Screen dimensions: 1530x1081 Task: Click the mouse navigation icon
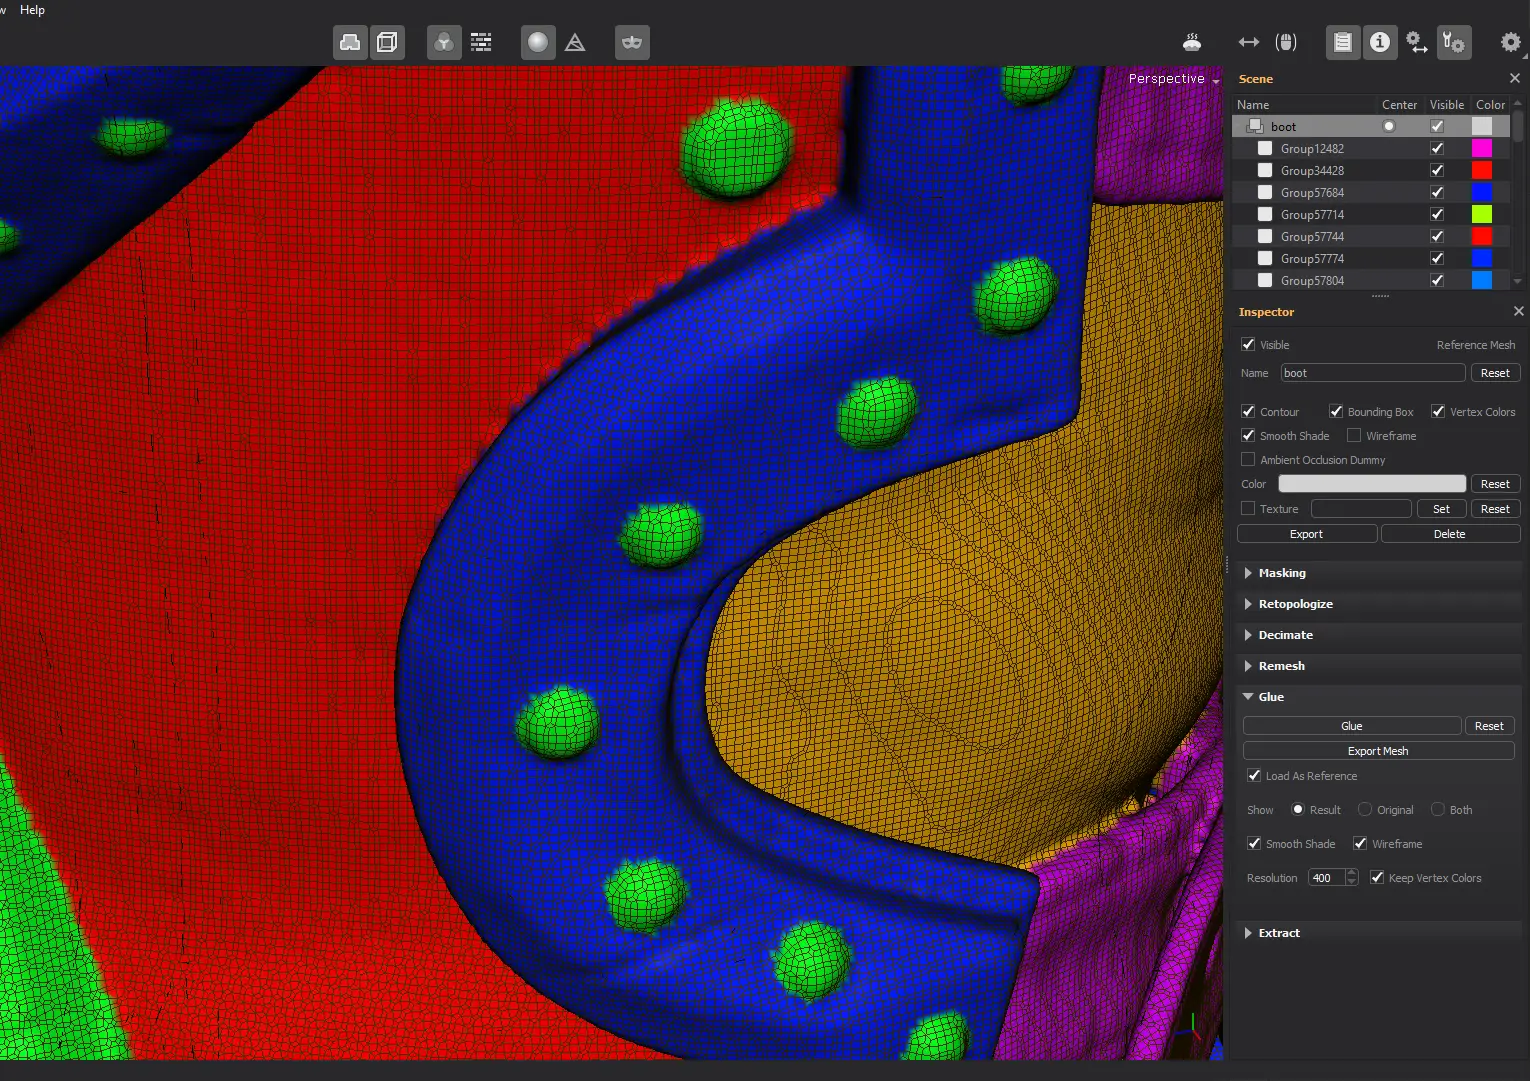click(1286, 42)
